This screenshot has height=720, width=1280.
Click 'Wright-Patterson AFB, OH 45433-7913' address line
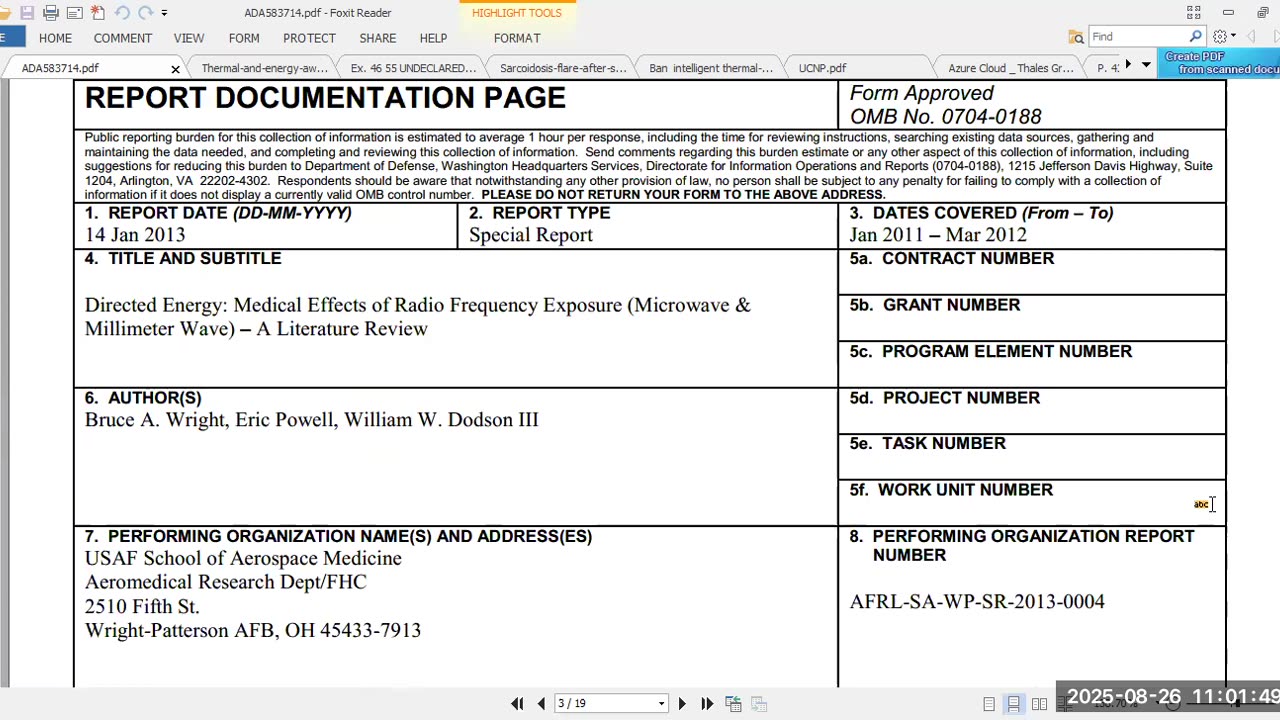click(x=253, y=631)
